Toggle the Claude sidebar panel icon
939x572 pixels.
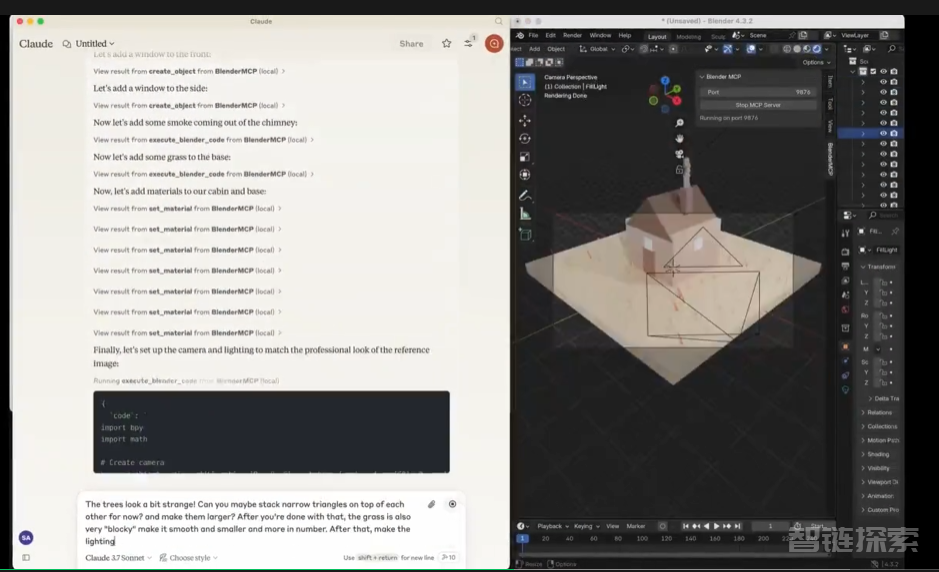pos(26,558)
